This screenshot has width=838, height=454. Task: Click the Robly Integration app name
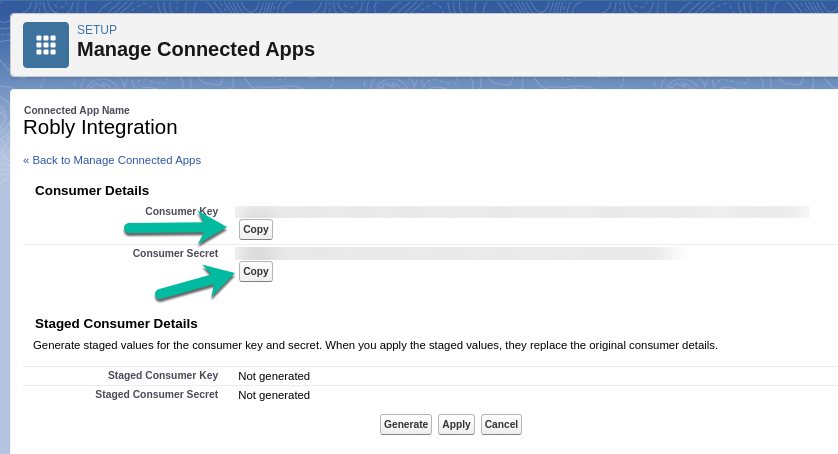(x=100, y=127)
